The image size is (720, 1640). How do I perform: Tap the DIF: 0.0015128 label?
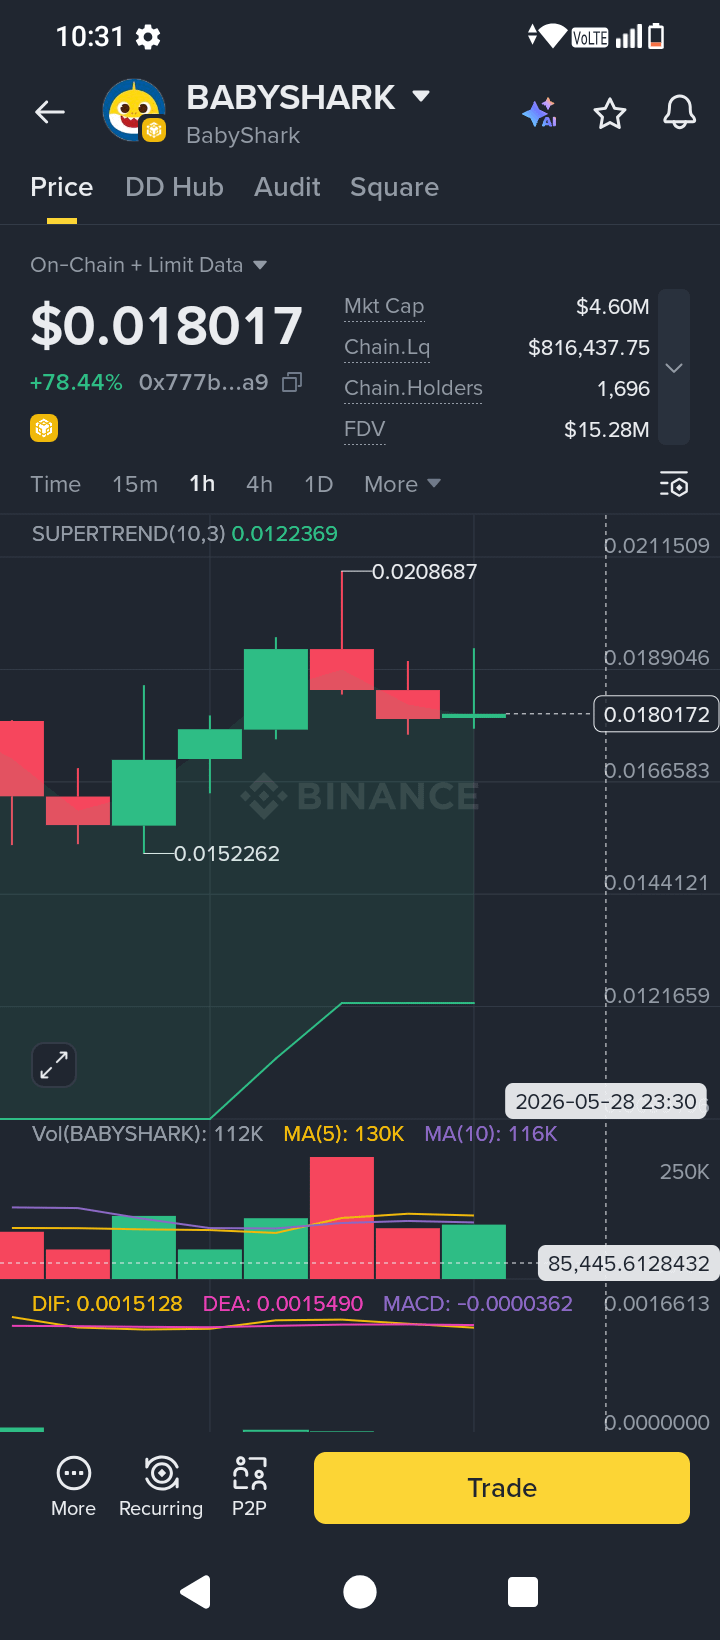[107, 1304]
